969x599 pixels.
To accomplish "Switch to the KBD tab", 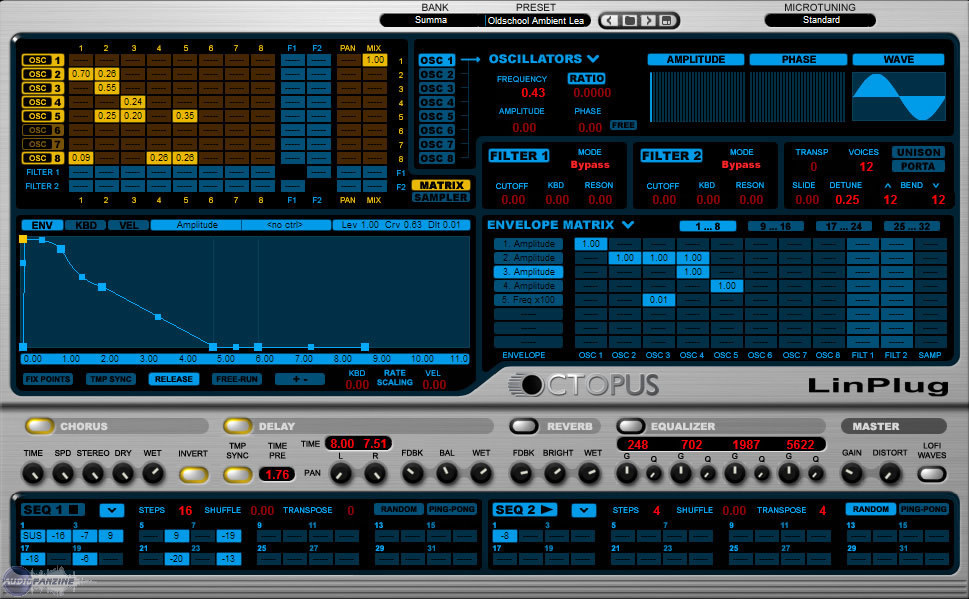I will pyautogui.click(x=86, y=225).
